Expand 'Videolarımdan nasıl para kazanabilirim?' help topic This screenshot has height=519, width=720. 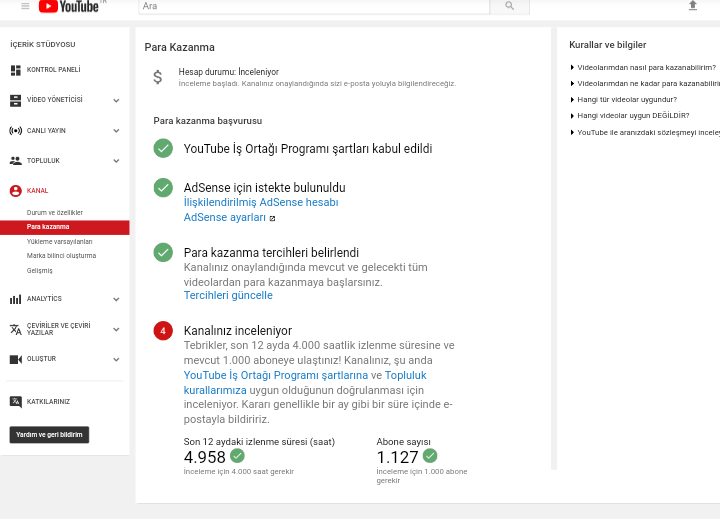[x=643, y=68]
